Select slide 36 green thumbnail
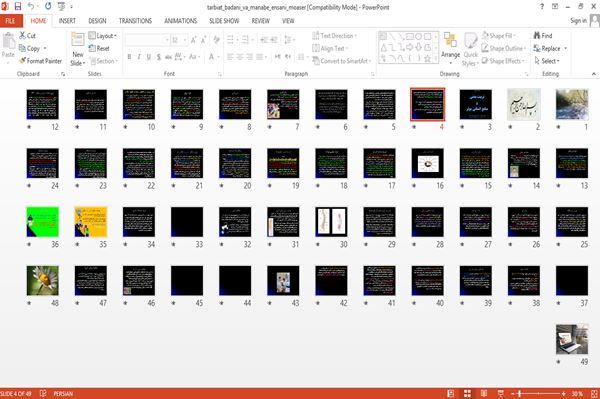This screenshot has width=600, height=399. pos(42,222)
